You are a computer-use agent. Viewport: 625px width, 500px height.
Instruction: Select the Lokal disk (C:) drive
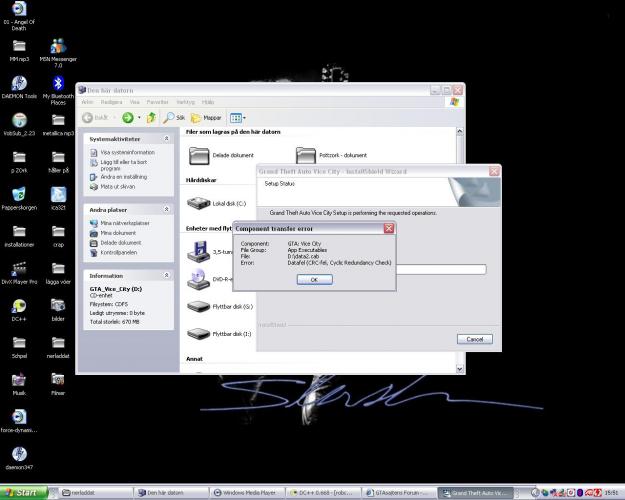click(221, 204)
